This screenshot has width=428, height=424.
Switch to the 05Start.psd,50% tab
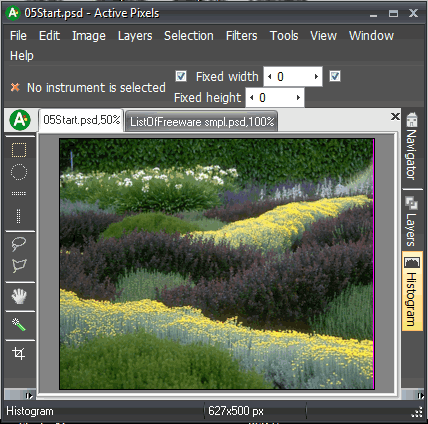(x=81, y=120)
